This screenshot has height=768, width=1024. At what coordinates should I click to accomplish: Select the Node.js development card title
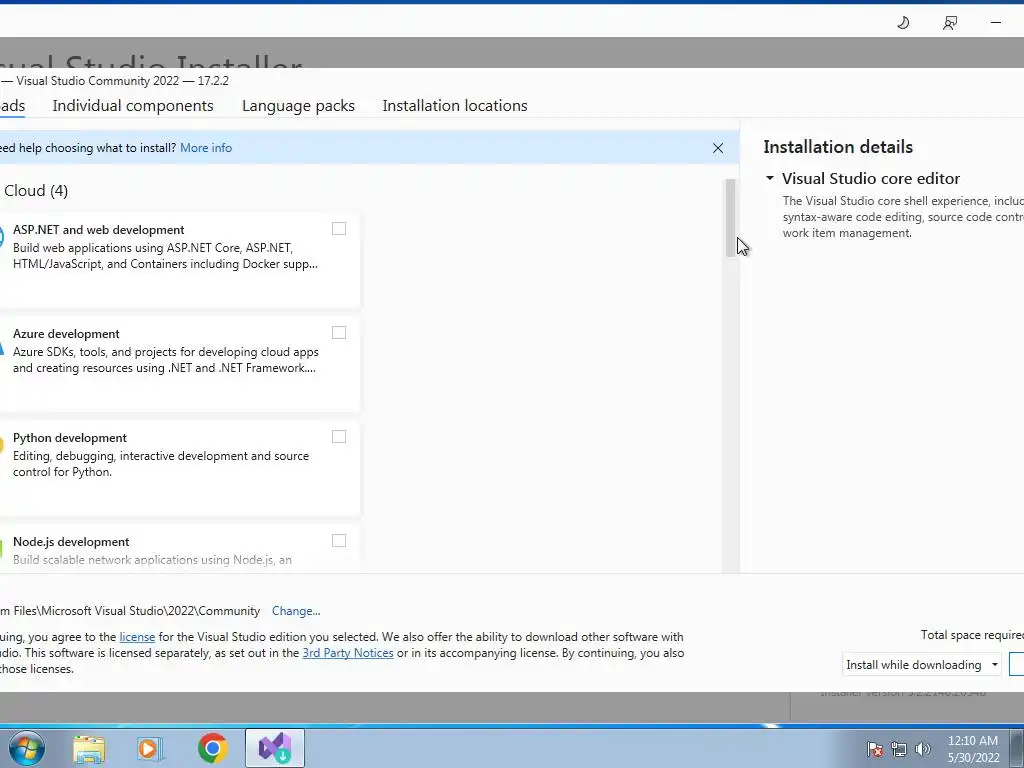tap(71, 542)
